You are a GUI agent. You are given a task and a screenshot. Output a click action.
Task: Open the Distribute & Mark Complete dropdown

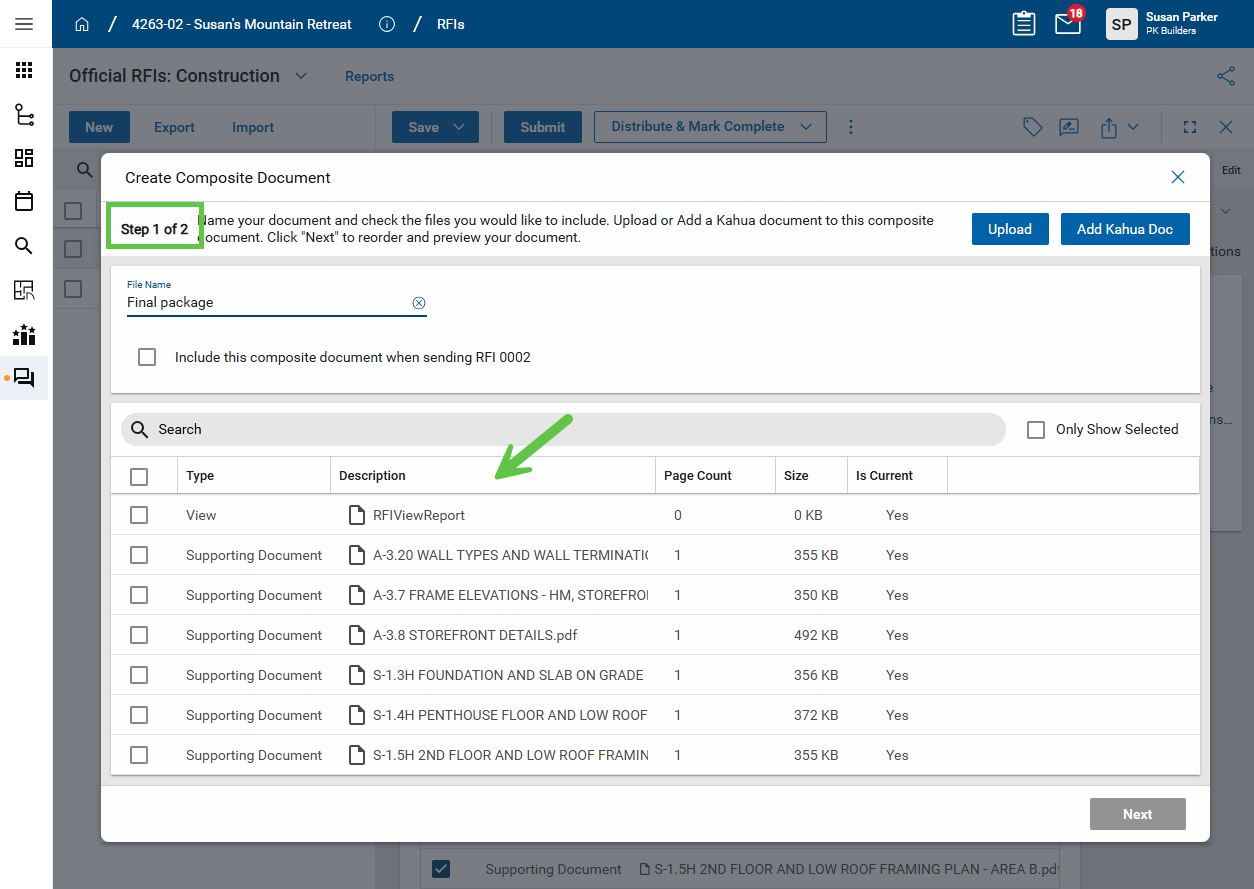806,127
